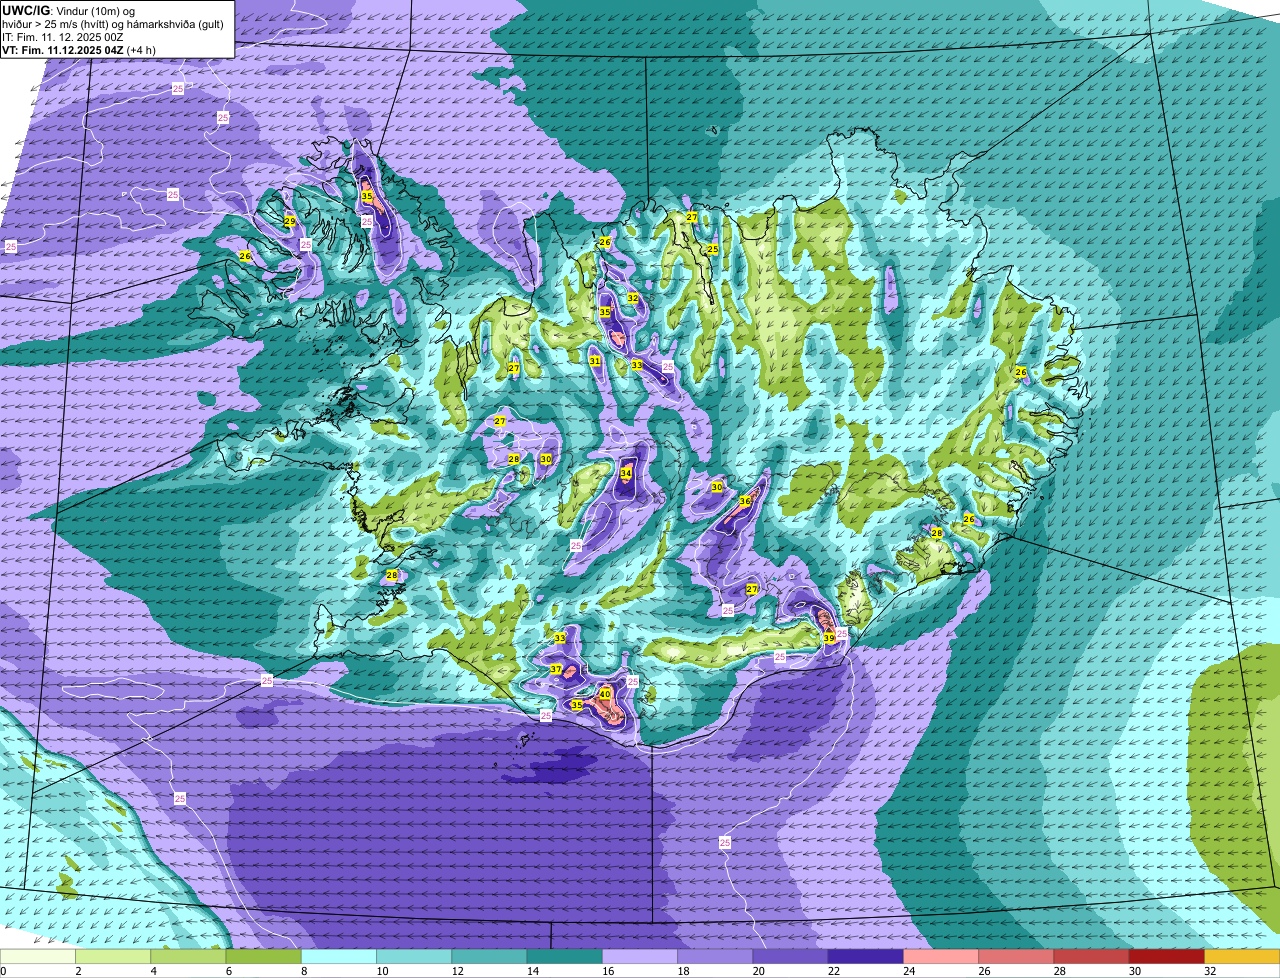The width and height of the screenshot is (1280, 978).
Task: Click the legend swatch between 0 and 2
Action: [38, 956]
